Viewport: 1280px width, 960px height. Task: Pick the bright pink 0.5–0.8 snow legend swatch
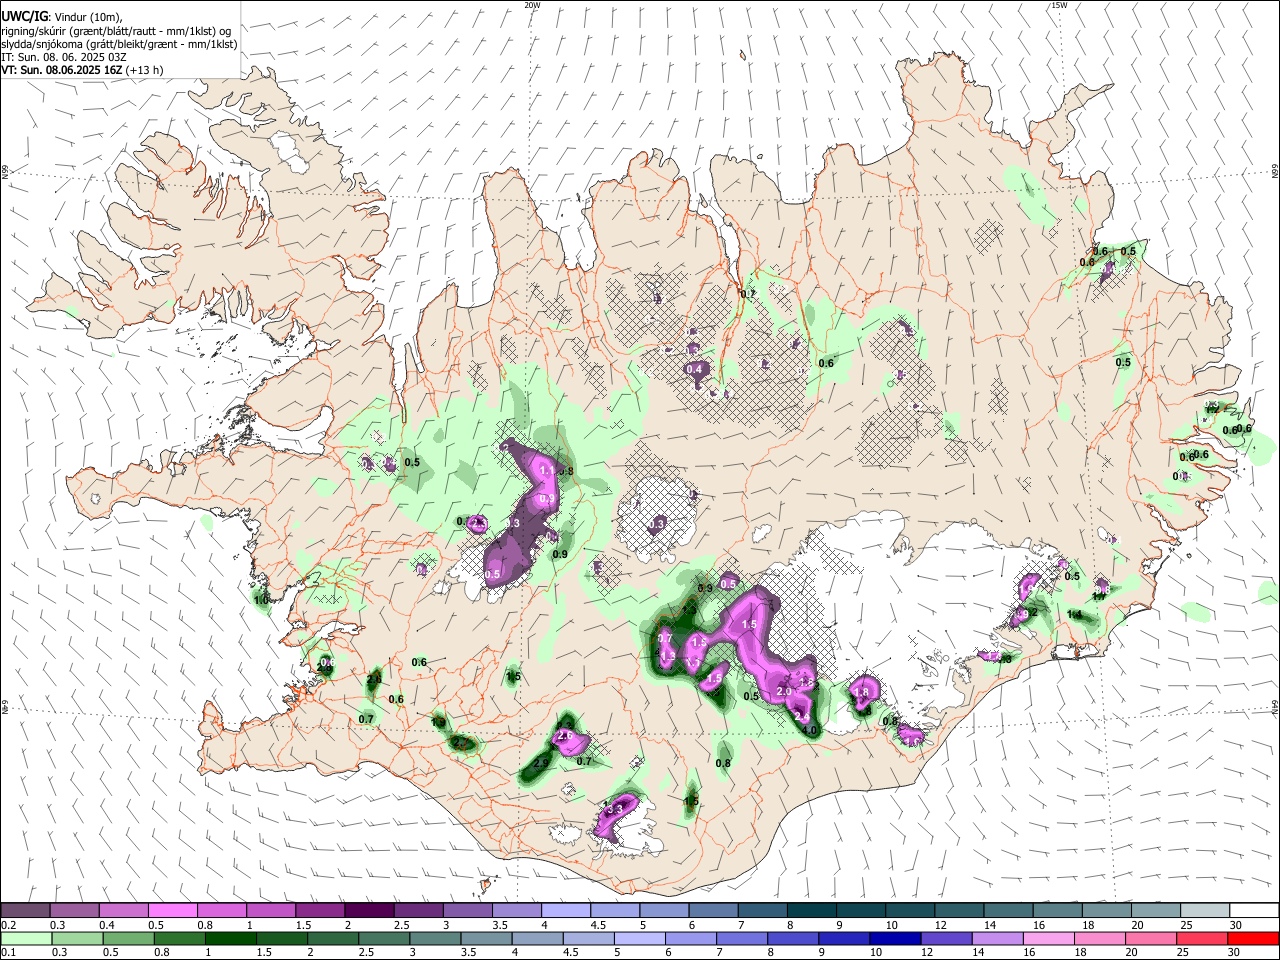[172, 911]
